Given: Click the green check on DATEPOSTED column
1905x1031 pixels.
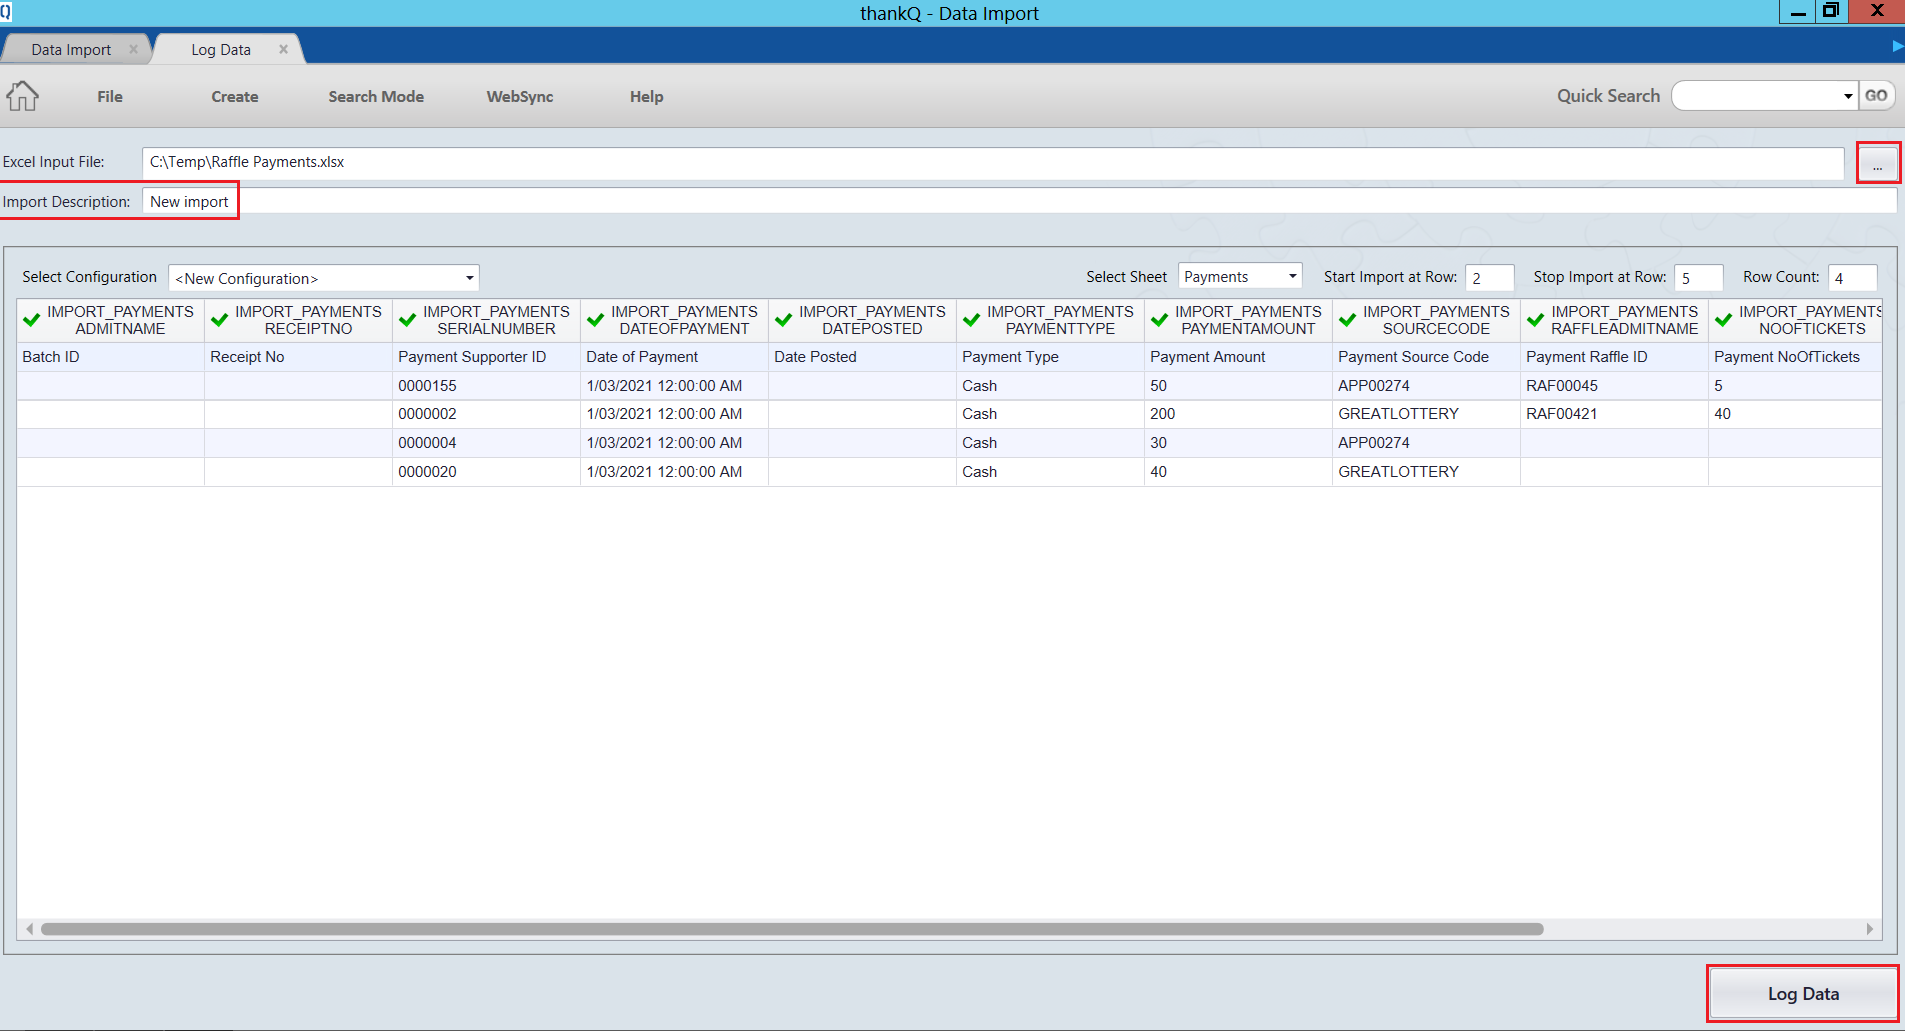Looking at the screenshot, I should (x=784, y=320).
